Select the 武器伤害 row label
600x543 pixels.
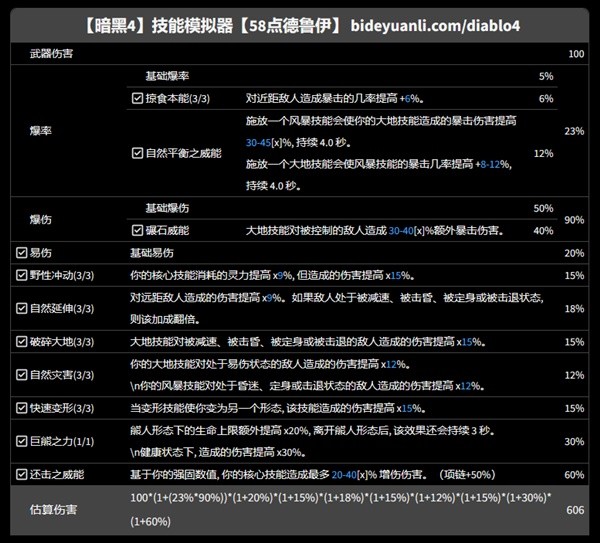point(52,54)
